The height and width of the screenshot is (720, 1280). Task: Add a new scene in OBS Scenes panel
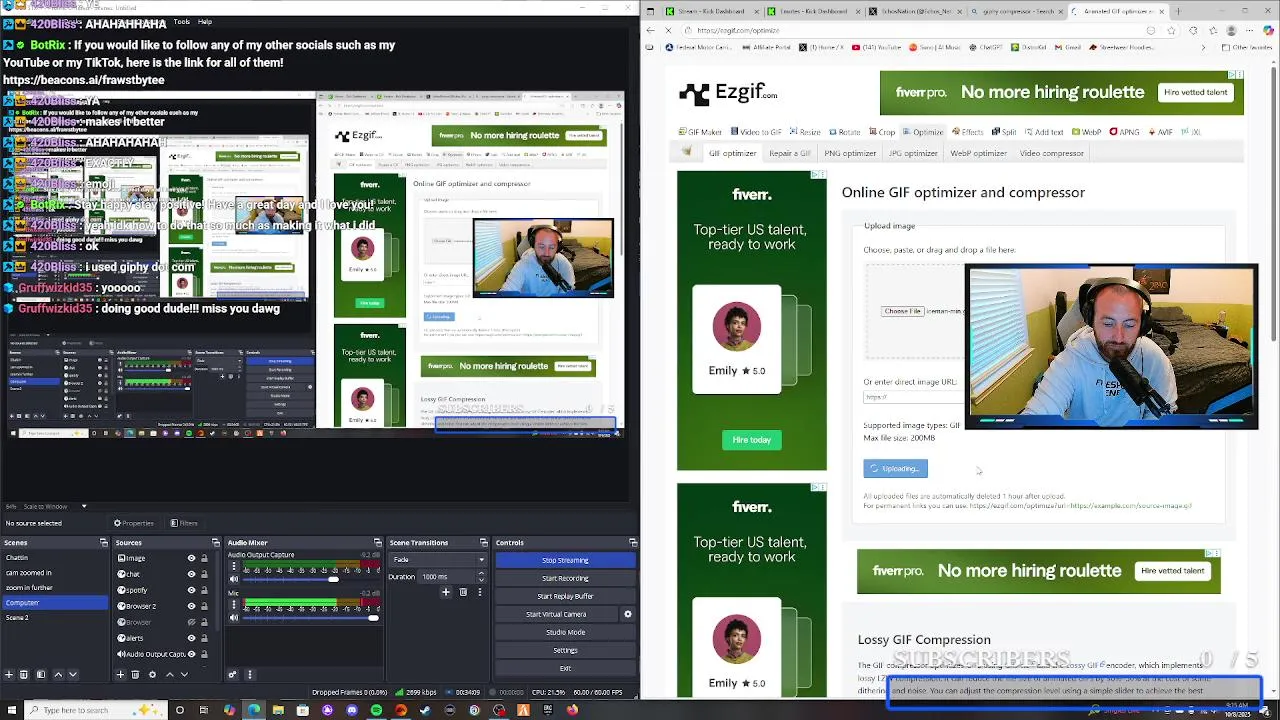tap(9, 674)
